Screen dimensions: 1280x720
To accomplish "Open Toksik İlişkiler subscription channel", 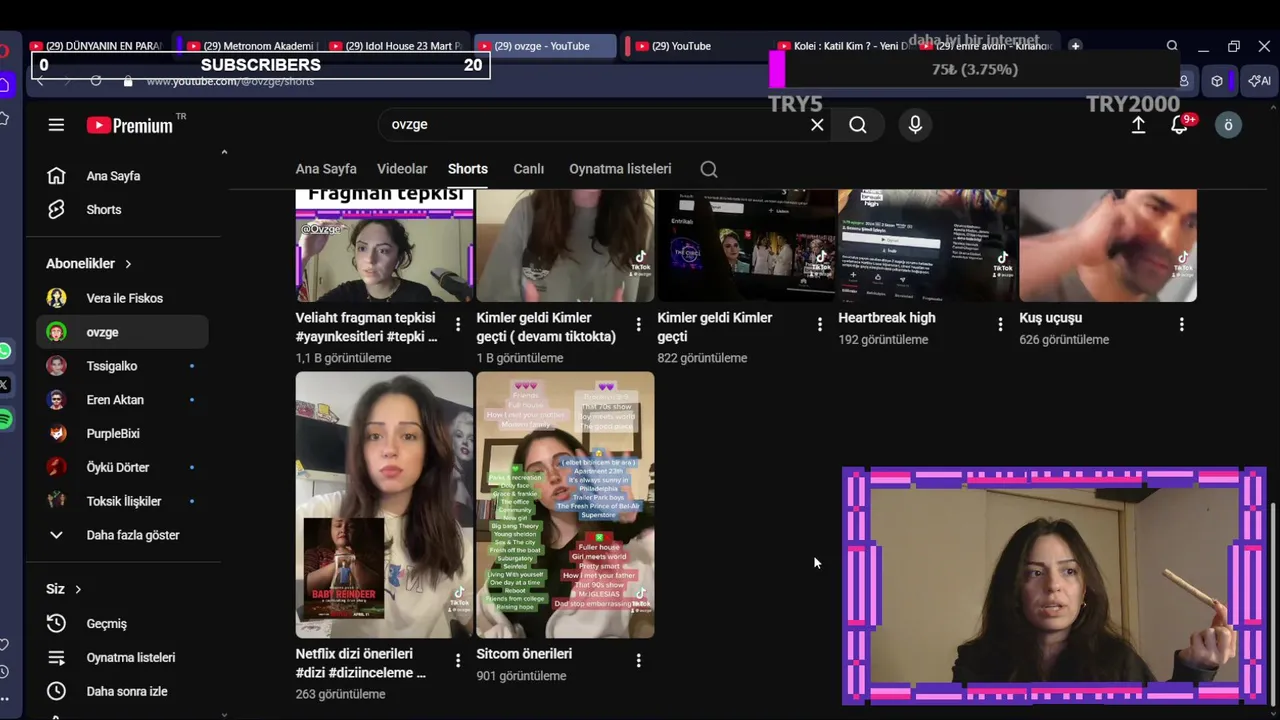I will point(122,501).
